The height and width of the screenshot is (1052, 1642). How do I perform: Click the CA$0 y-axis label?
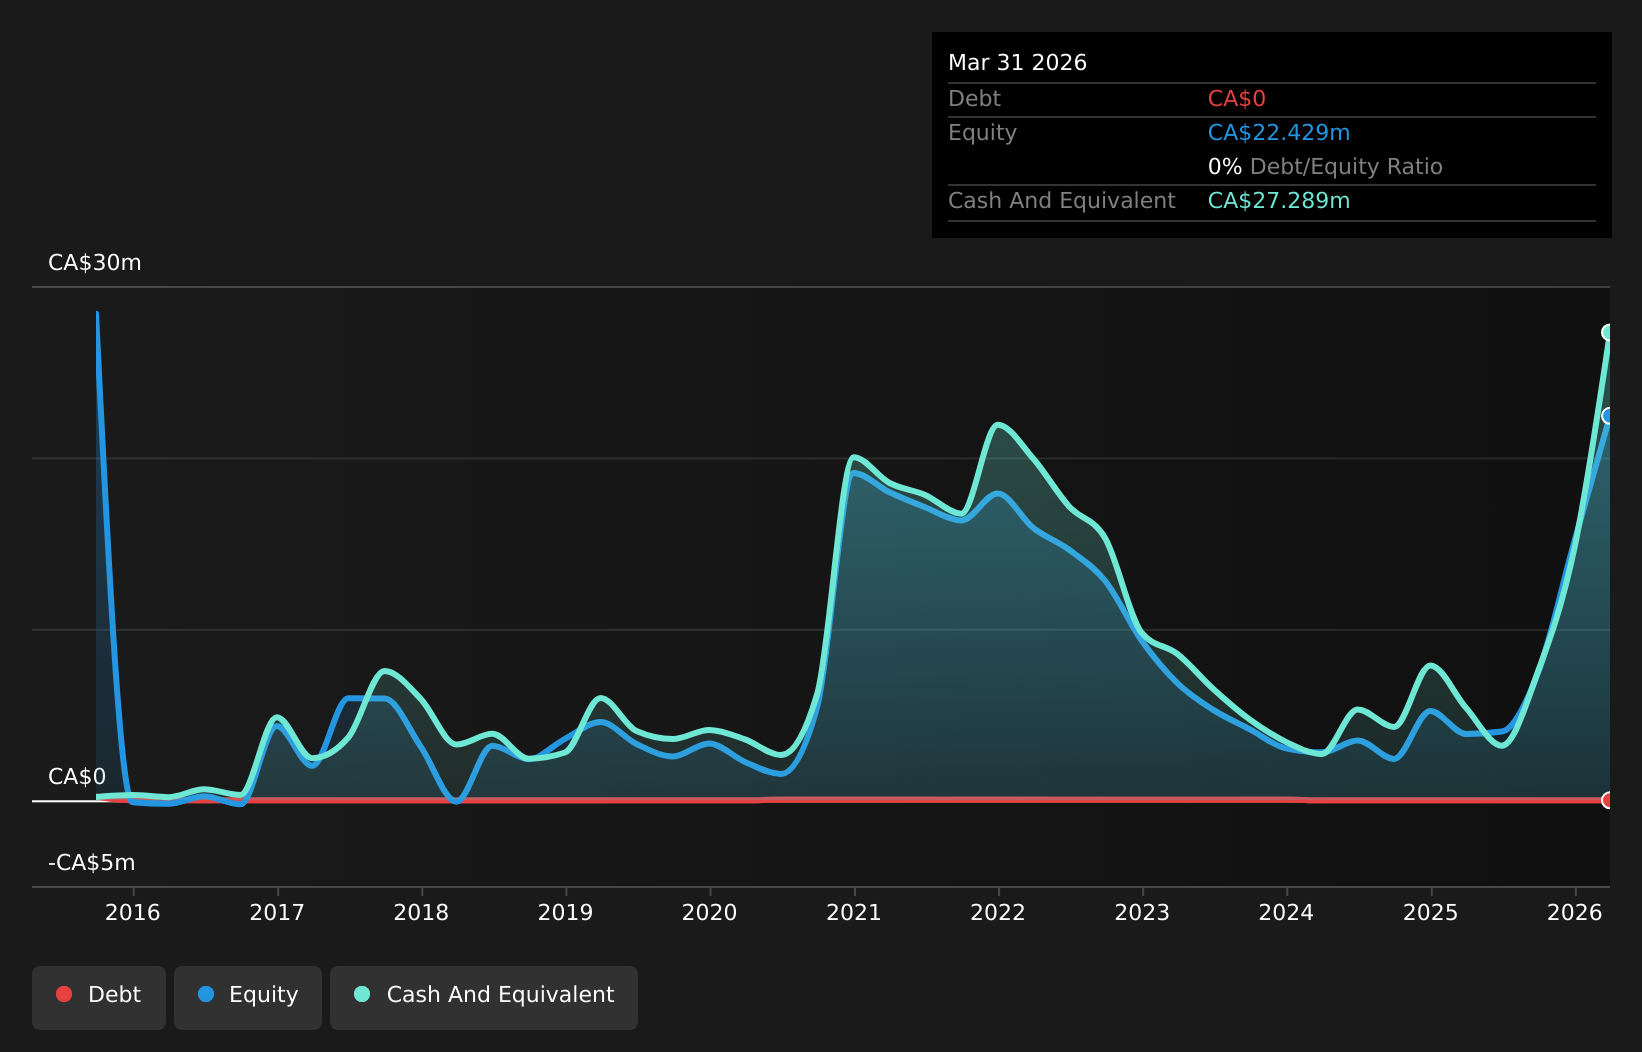(77, 777)
